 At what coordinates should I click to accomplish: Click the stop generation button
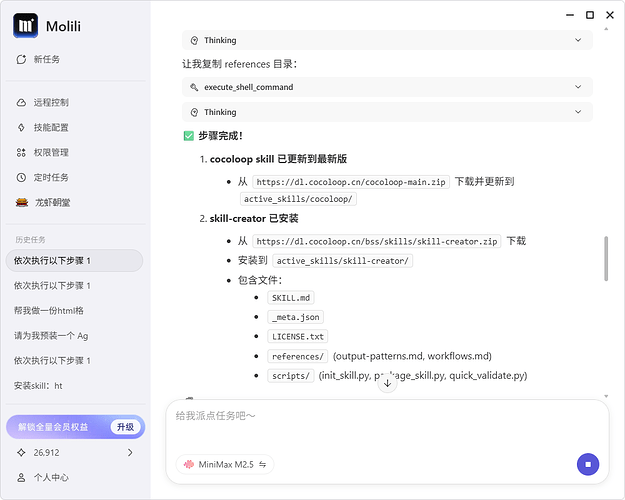pos(588,464)
